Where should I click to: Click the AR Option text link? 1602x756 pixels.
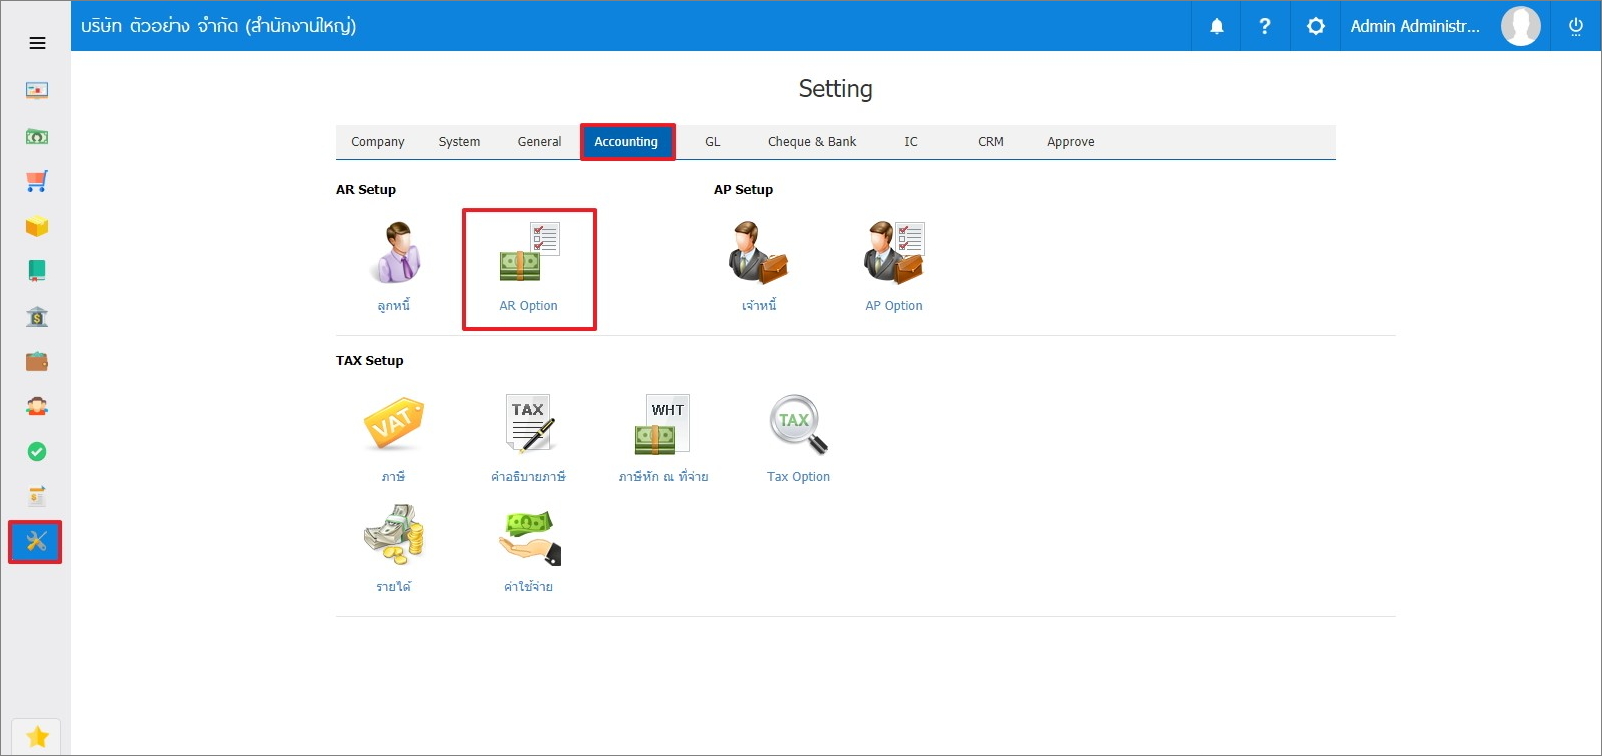point(529,306)
